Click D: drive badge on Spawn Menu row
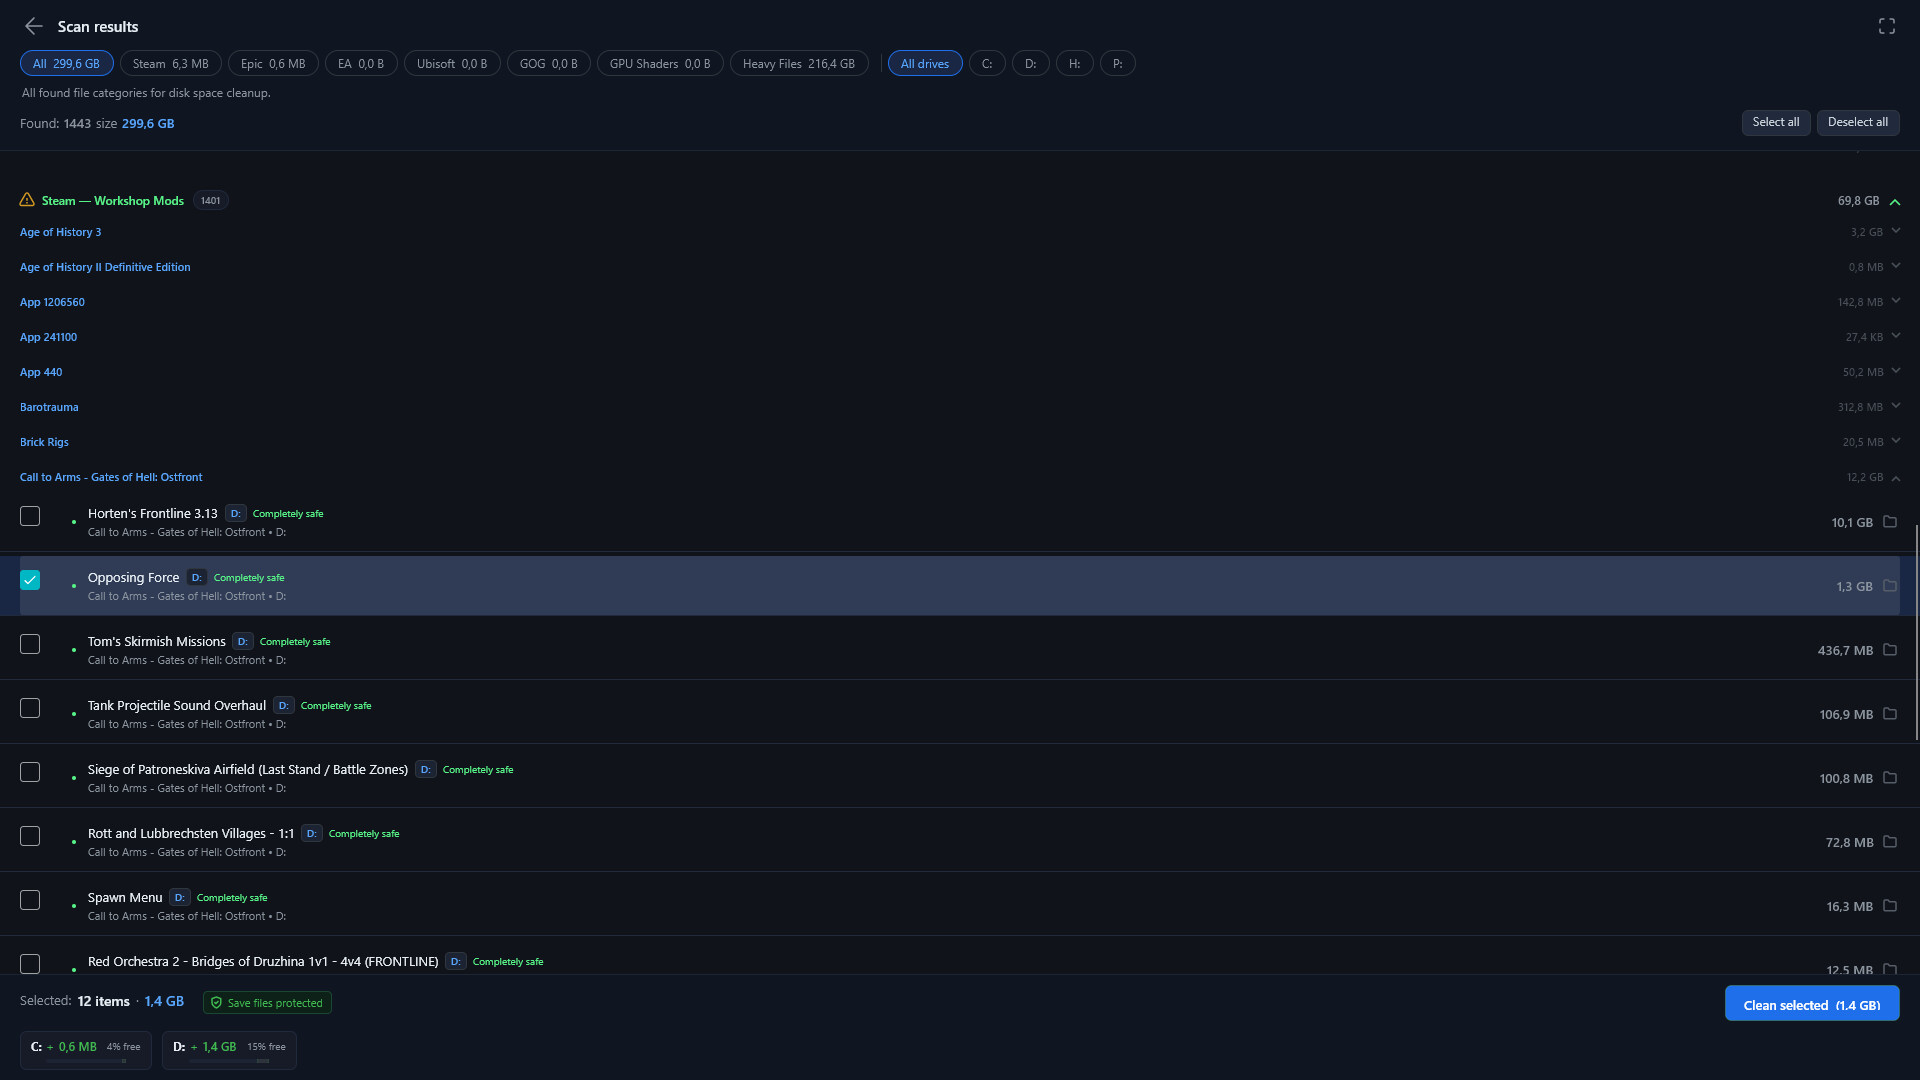Viewport: 1920px width, 1080px height. click(180, 898)
